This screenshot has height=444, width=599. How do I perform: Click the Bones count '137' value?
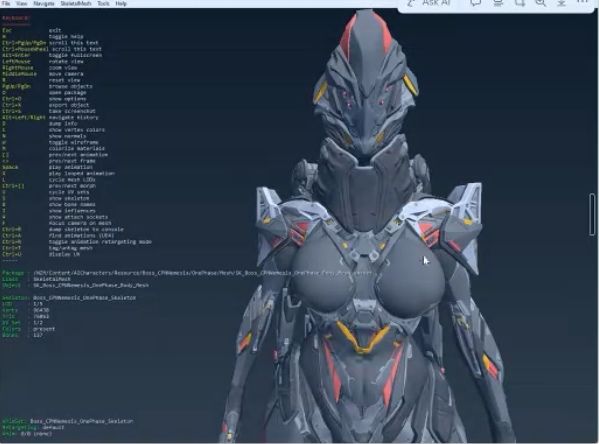click(38, 335)
